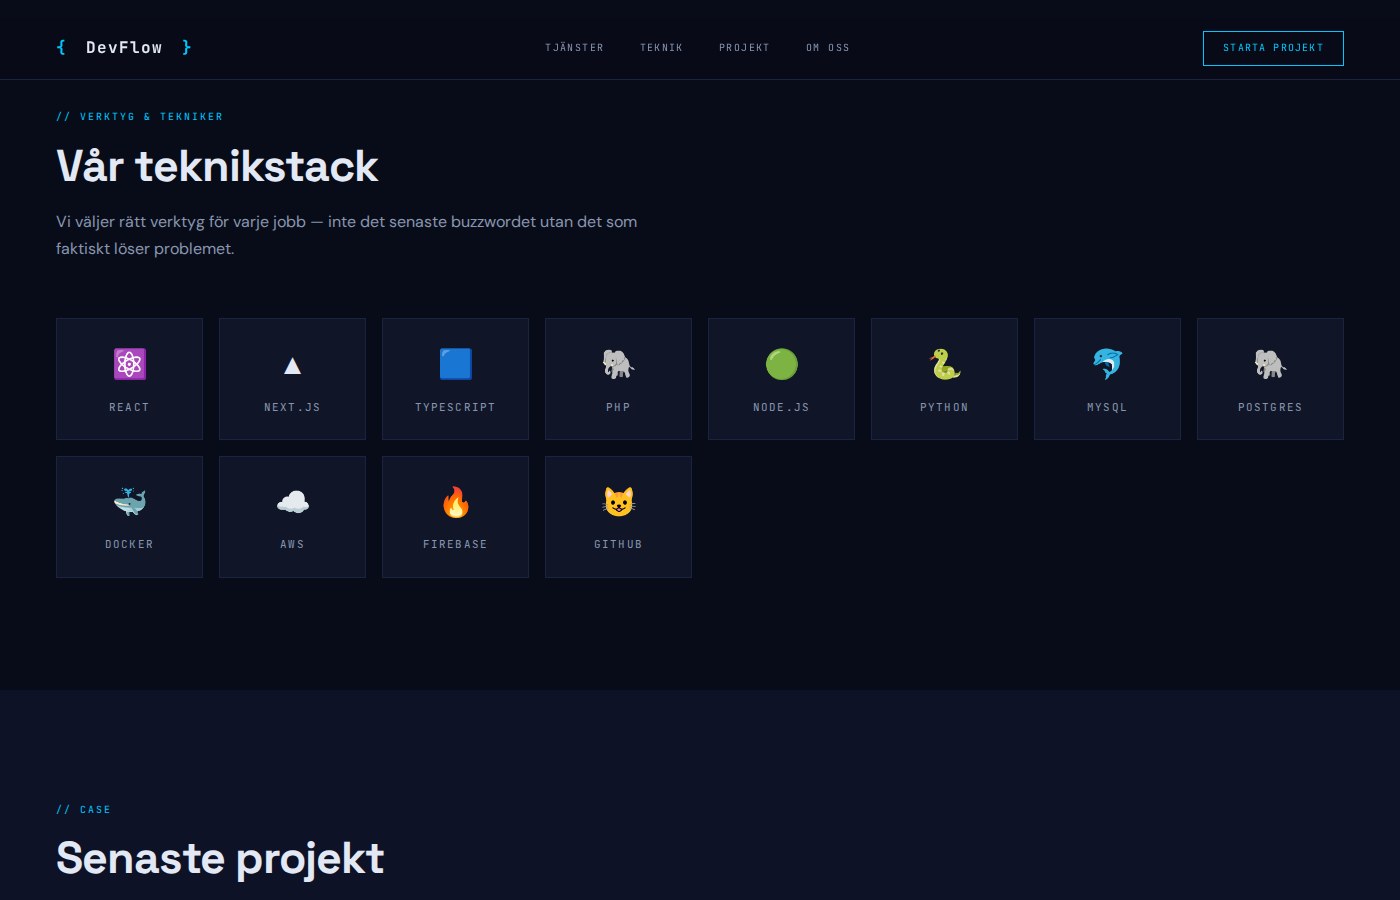This screenshot has width=1400, height=900.
Task: Click the PYTHON card label
Action: 944,407
